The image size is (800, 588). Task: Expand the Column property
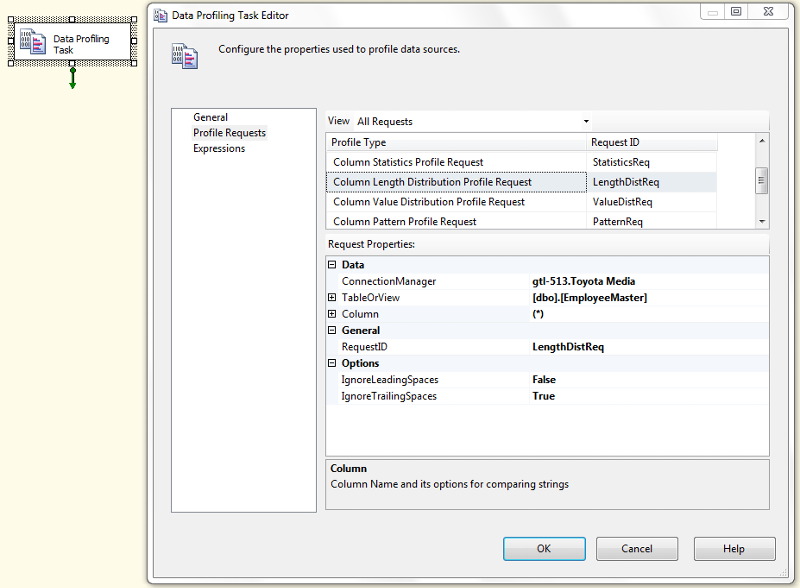332,314
